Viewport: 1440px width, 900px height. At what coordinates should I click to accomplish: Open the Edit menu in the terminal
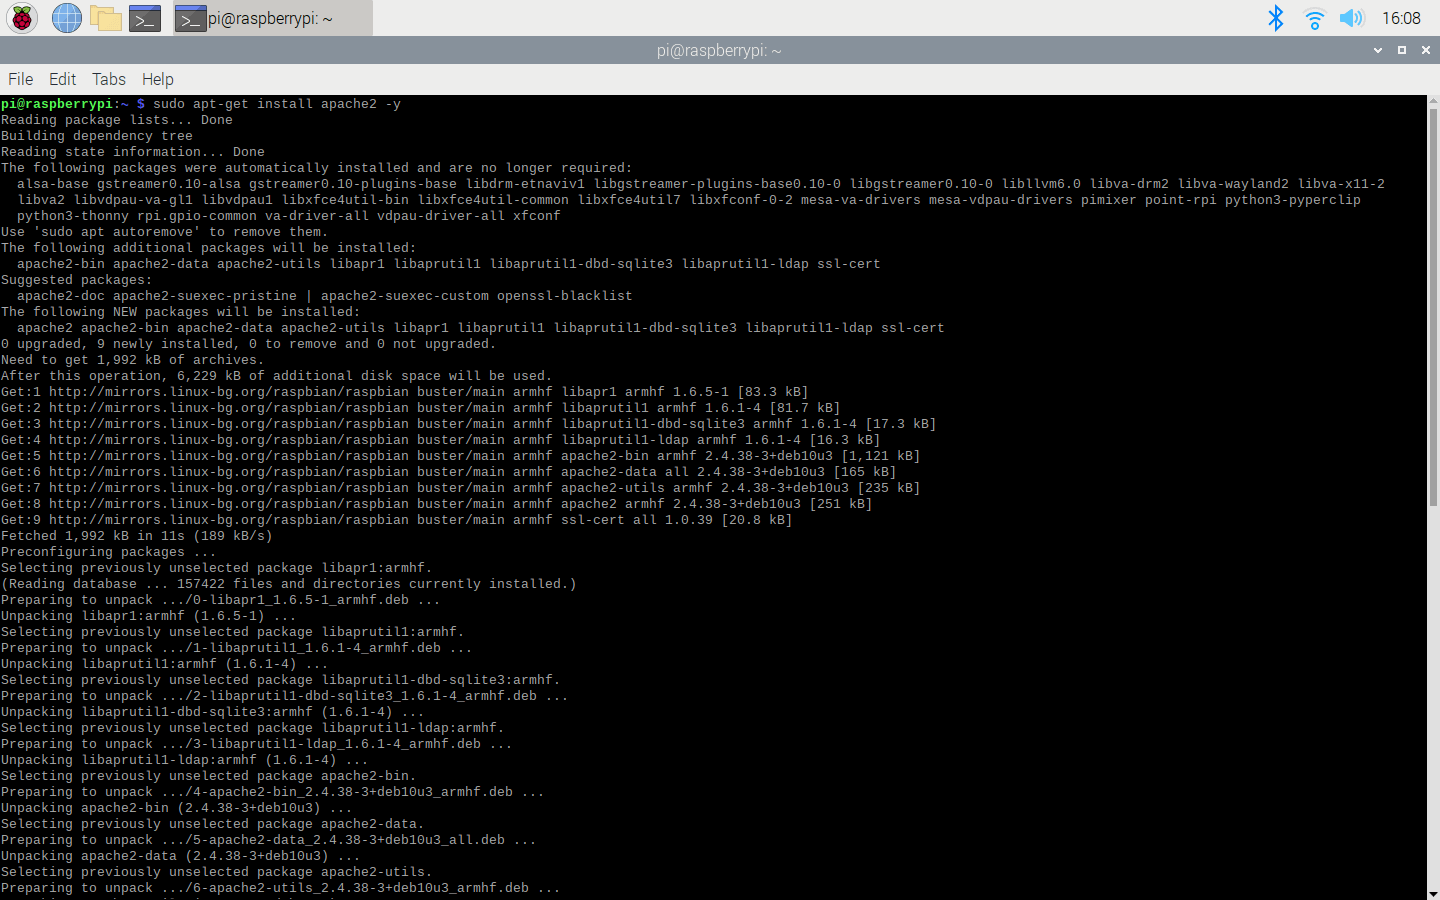point(62,79)
